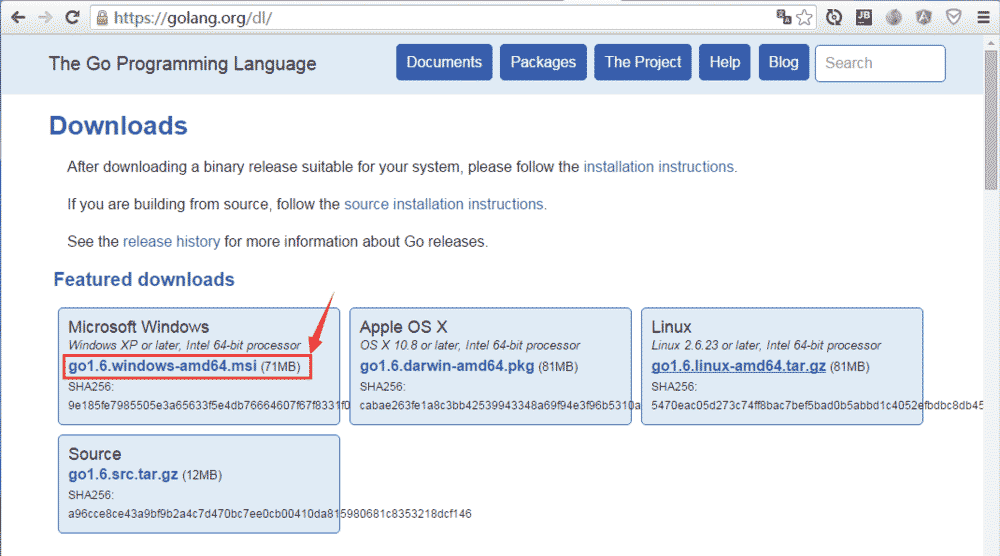Viewport: 1000px width, 556px height.
Task: Bookmark this page with star icon
Action: 804,17
